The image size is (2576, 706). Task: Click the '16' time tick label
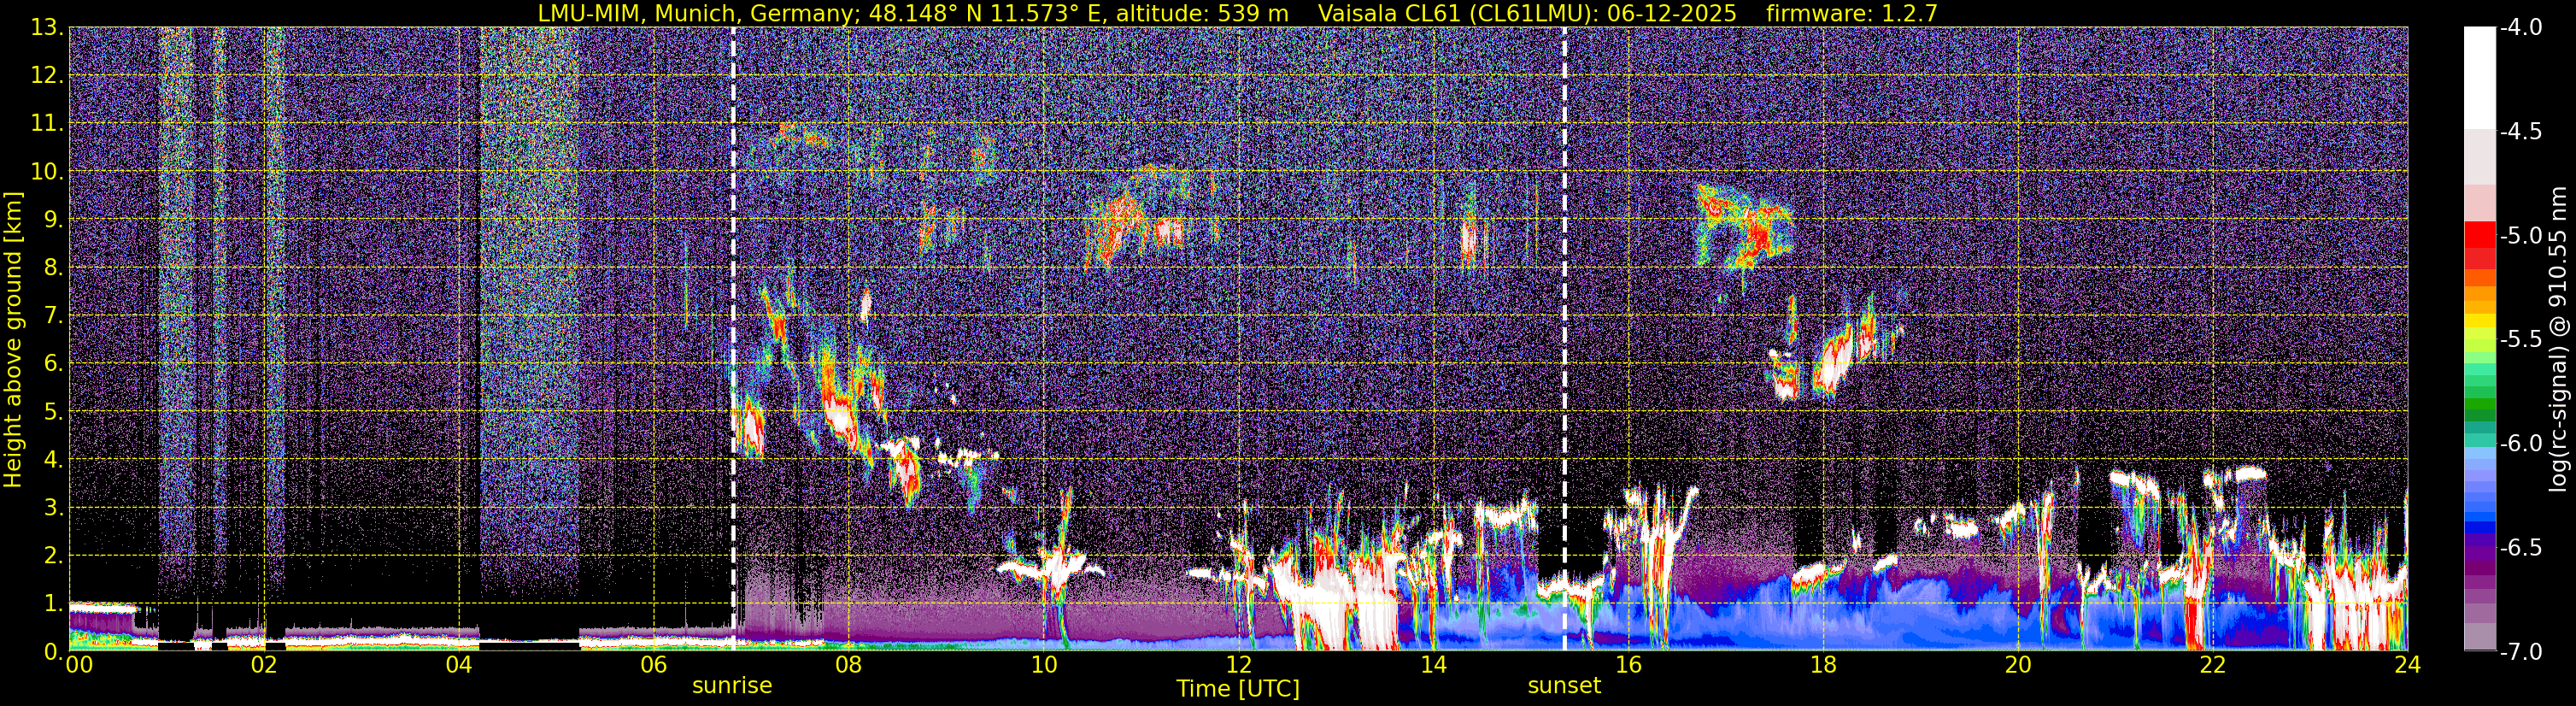[1628, 665]
